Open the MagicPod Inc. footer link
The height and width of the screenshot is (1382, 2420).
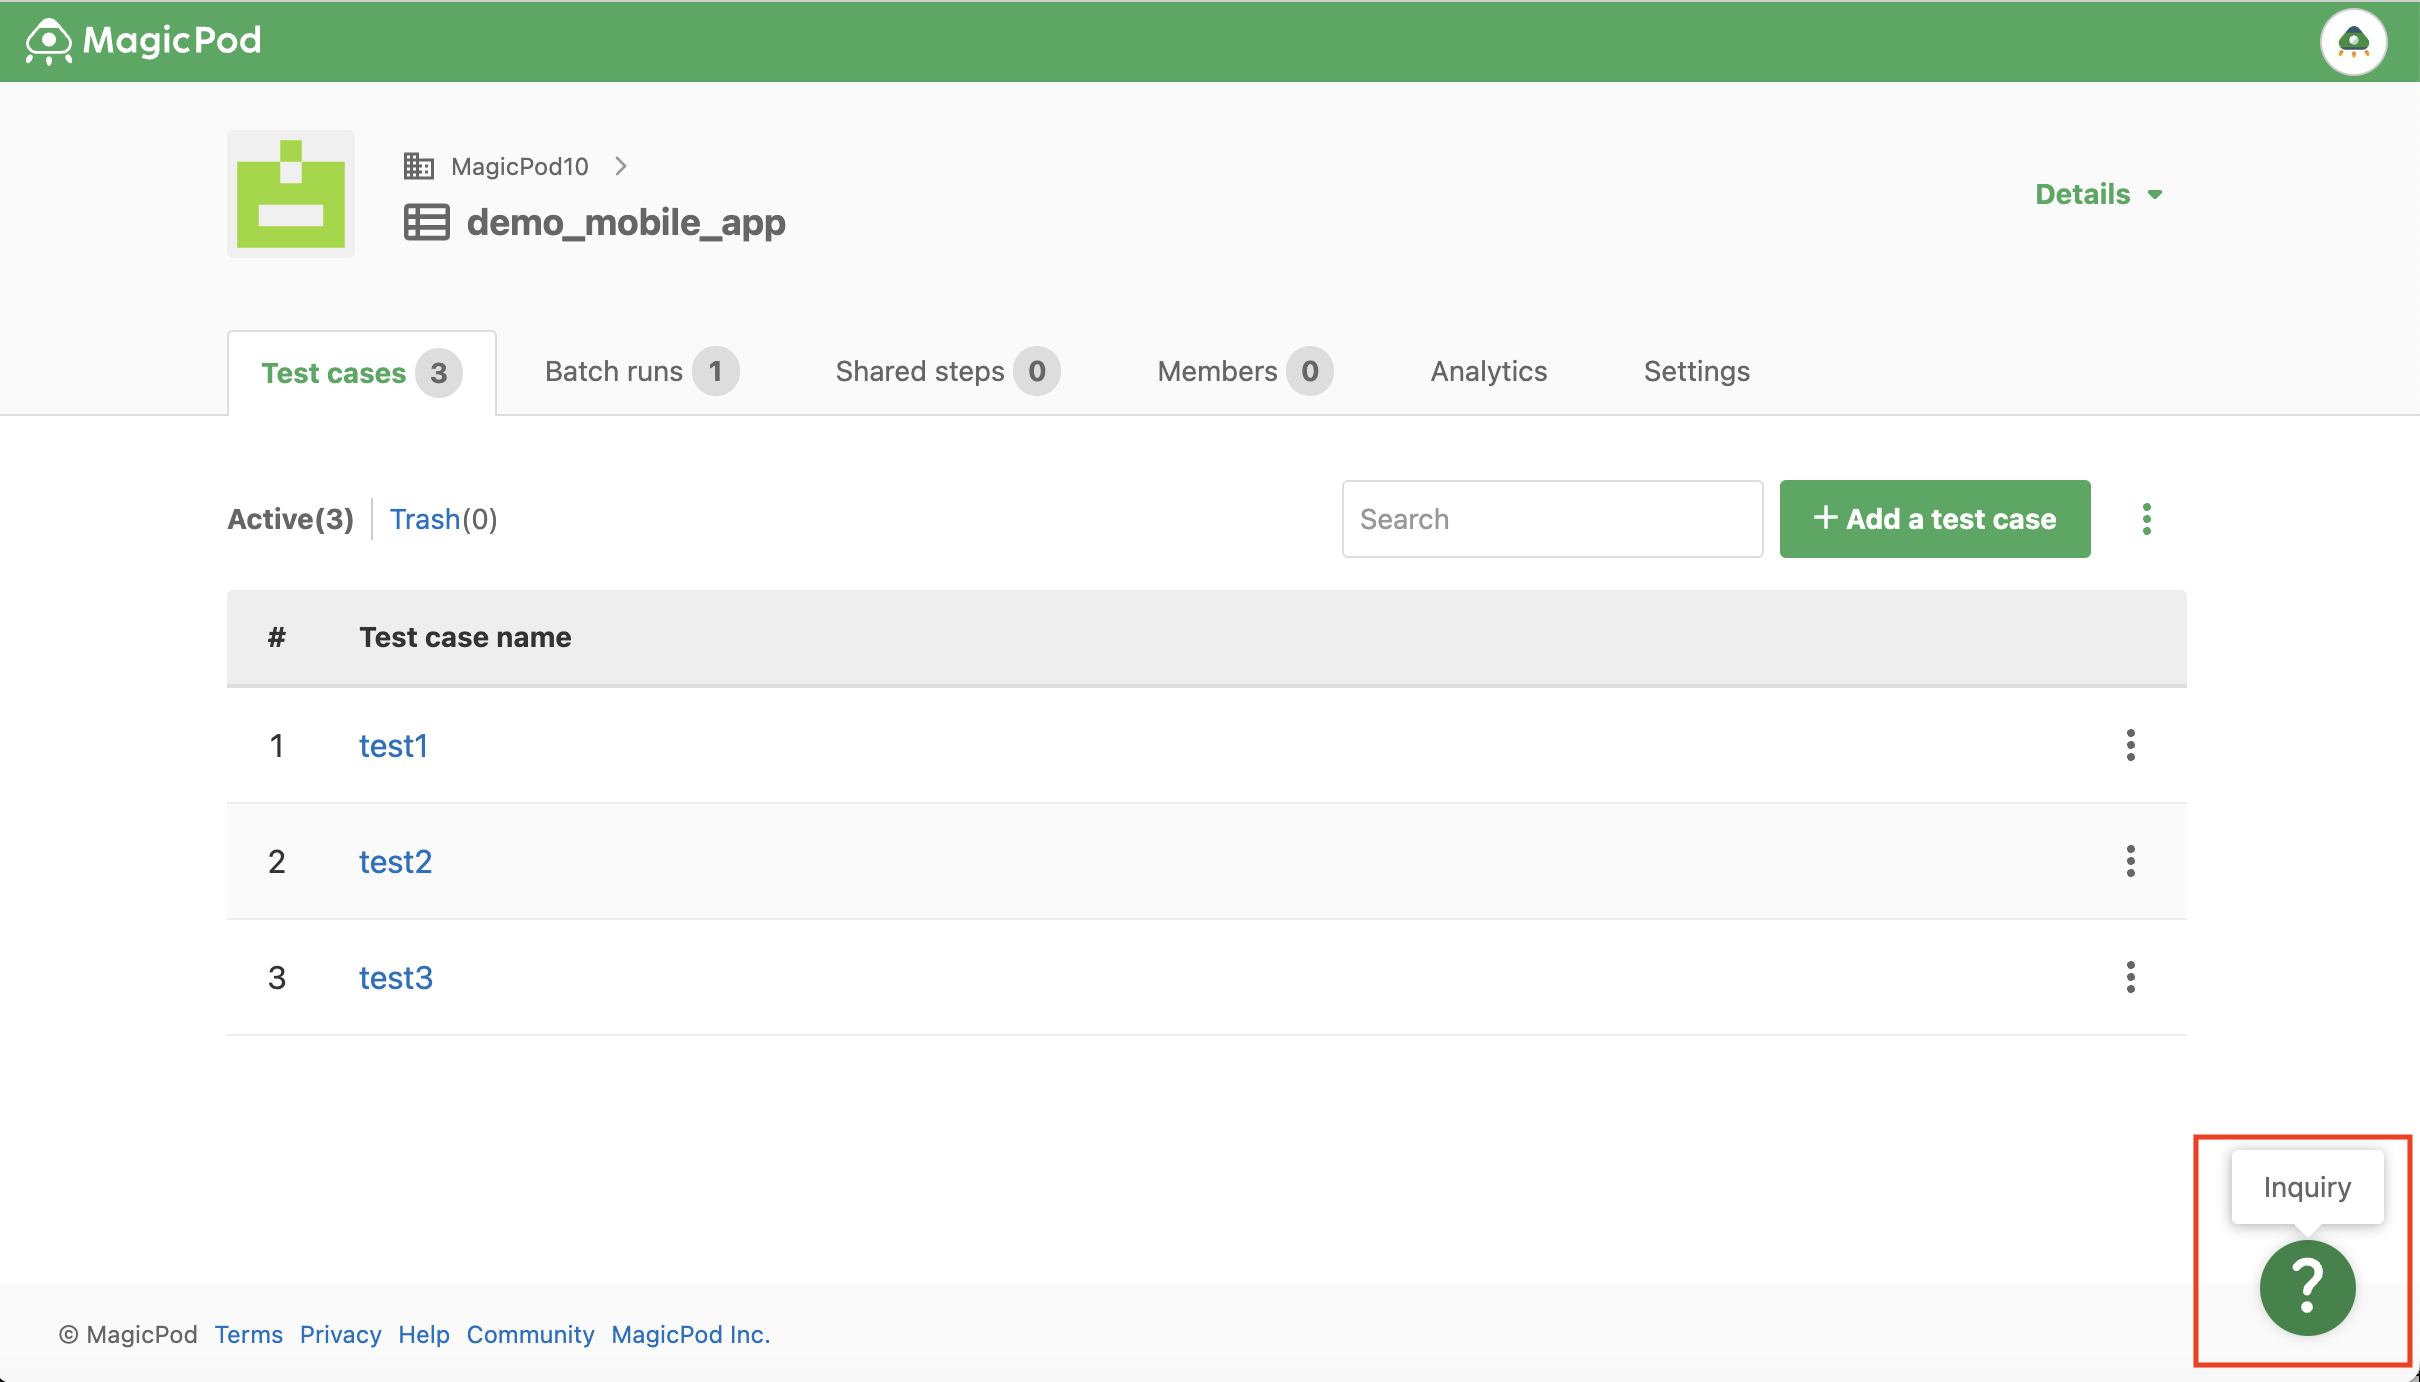point(691,1335)
